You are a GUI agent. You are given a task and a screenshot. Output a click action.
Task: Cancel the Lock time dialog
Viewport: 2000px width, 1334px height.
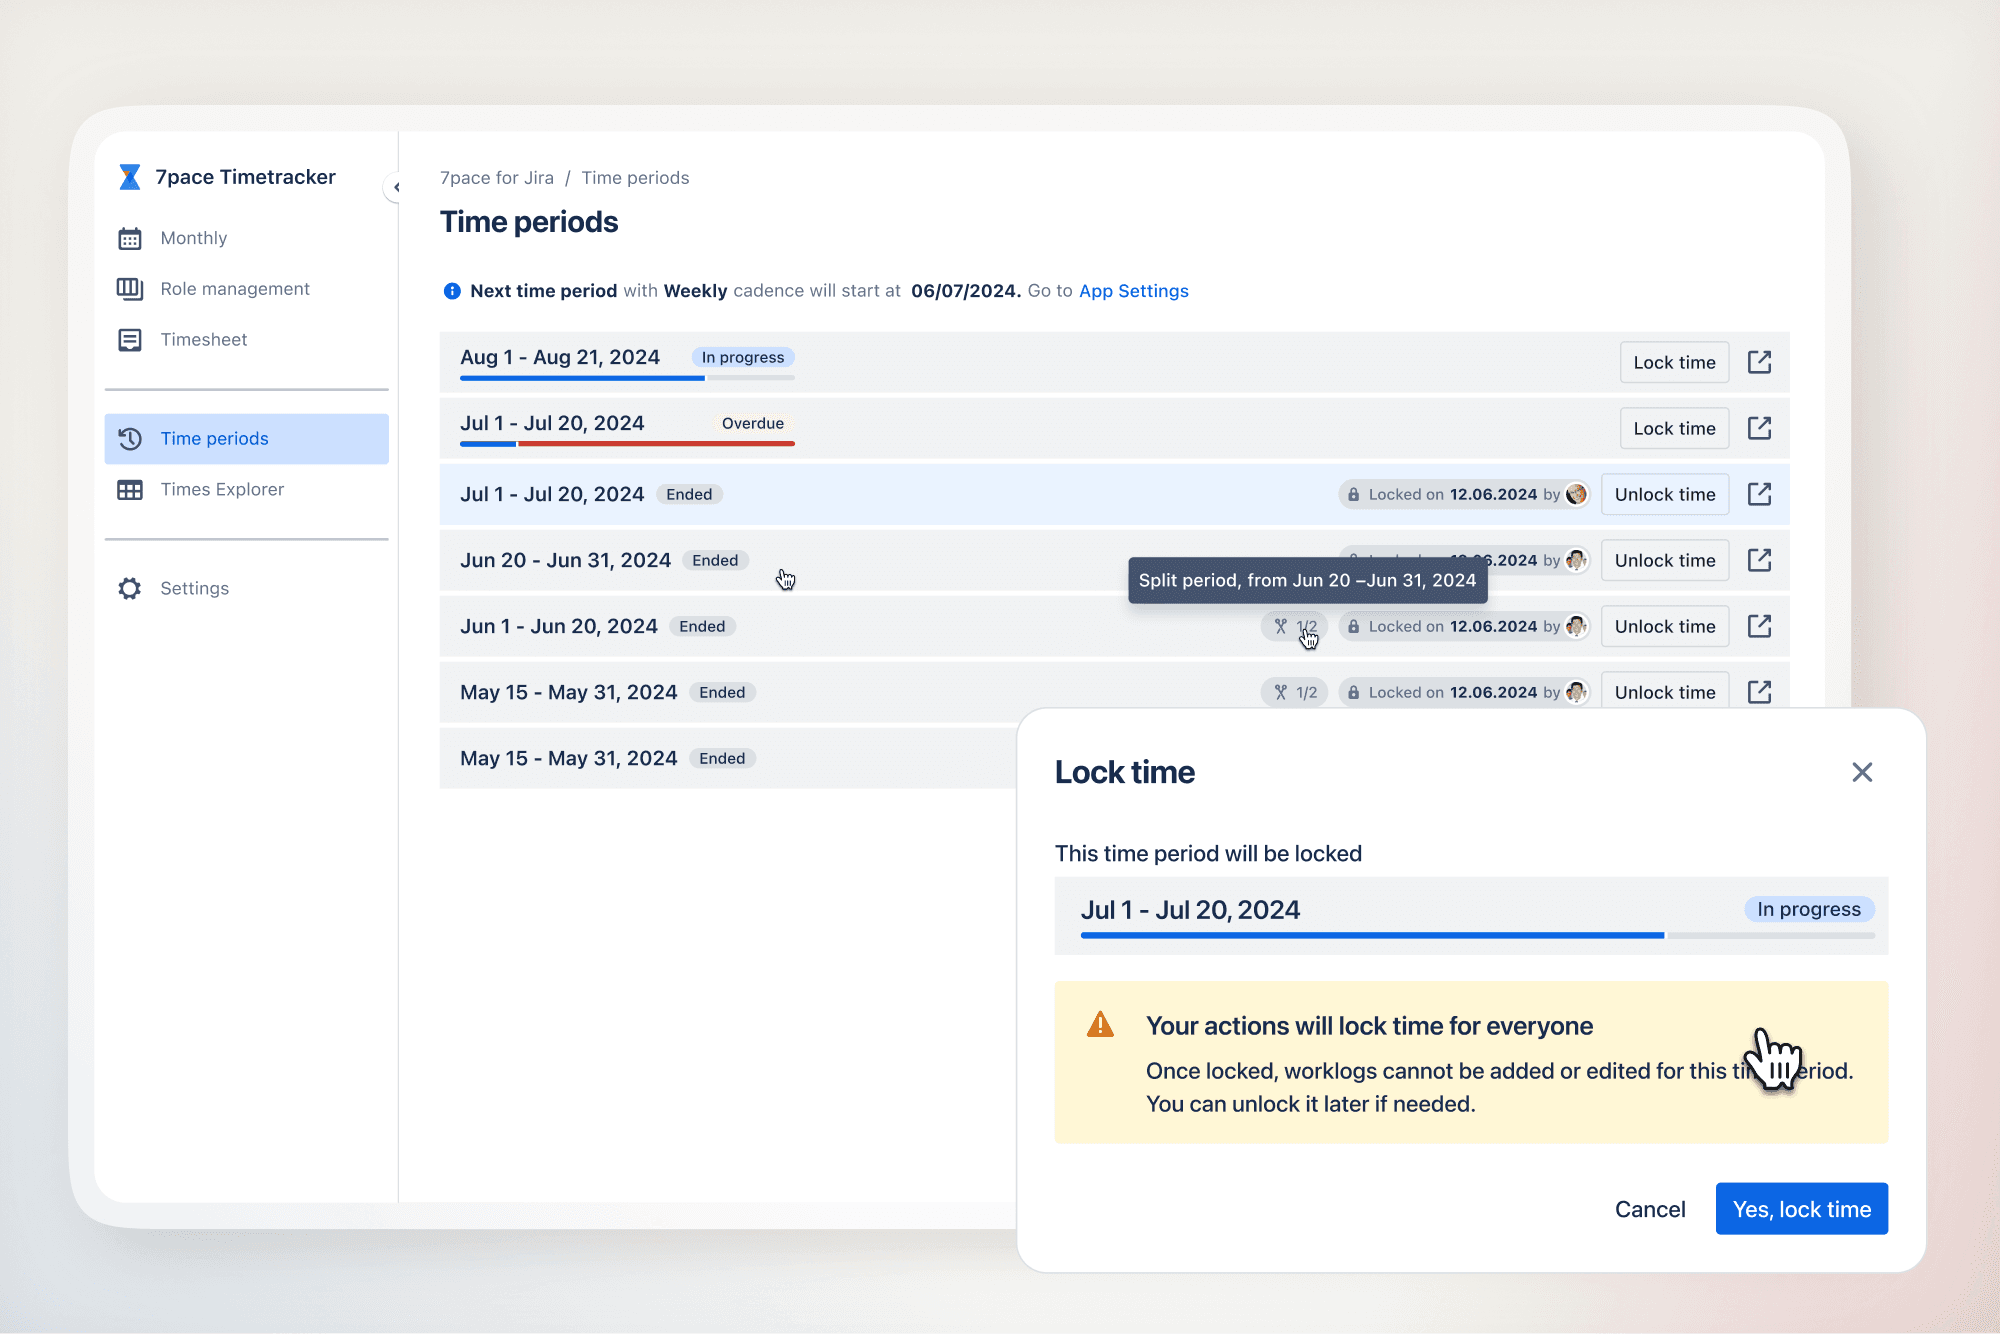1649,1209
